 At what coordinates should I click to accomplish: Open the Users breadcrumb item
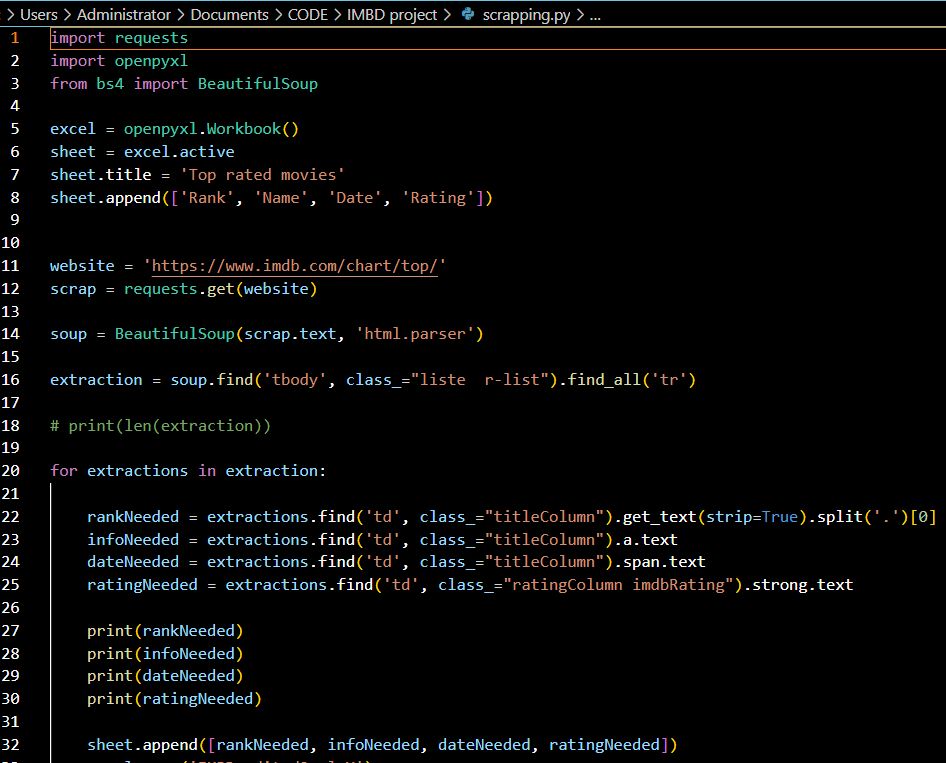[x=38, y=14]
